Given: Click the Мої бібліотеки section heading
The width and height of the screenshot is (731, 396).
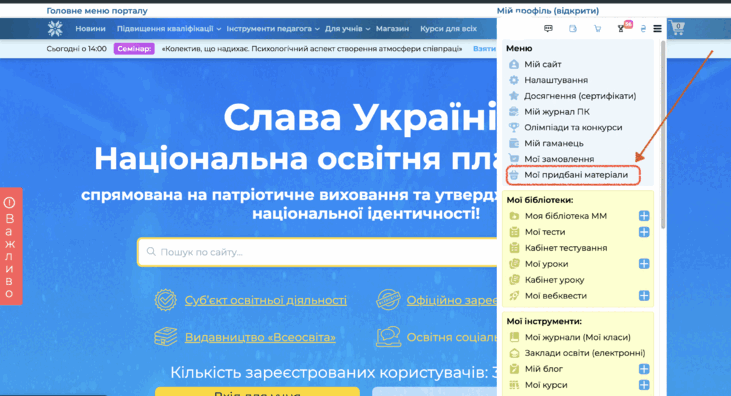Looking at the screenshot, I should [540, 200].
